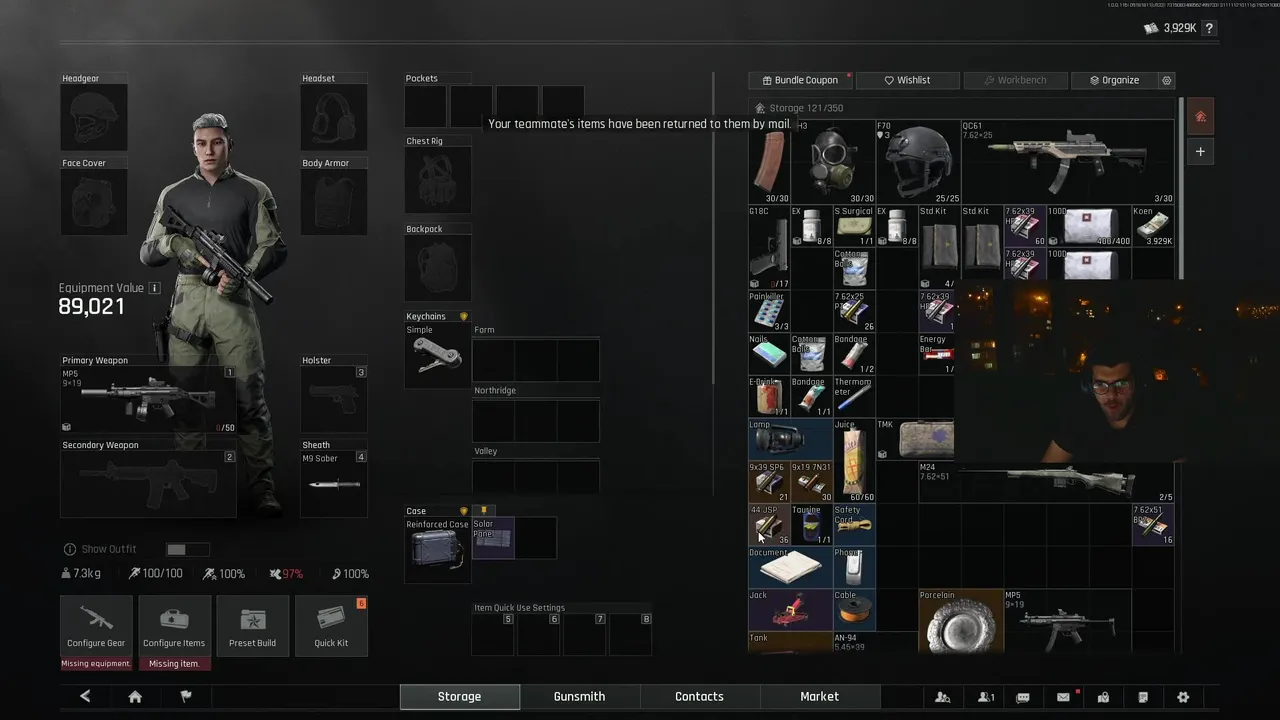Select the 7.62x51 ammo box
1280x720 pixels.
click(1153, 524)
